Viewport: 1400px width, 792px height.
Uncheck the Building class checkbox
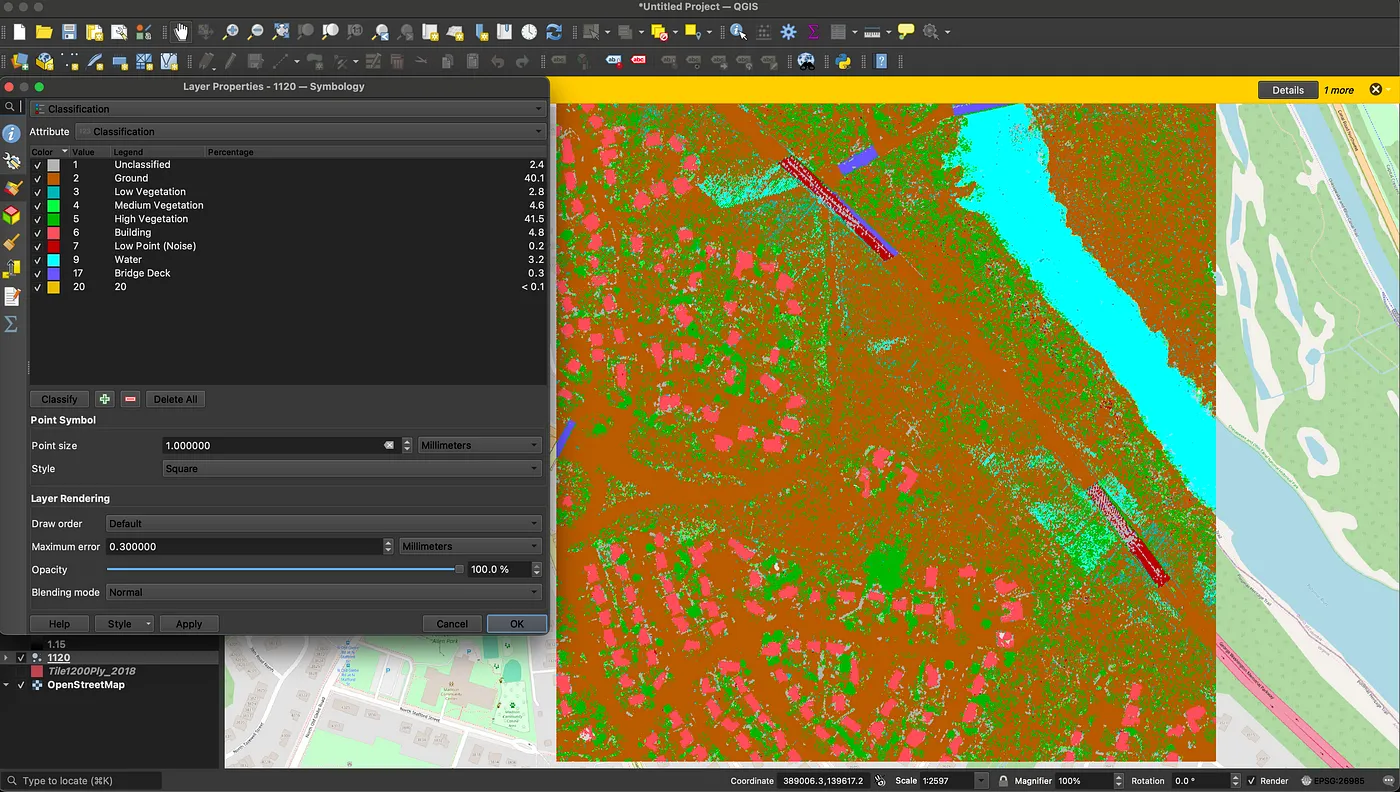tap(37, 233)
